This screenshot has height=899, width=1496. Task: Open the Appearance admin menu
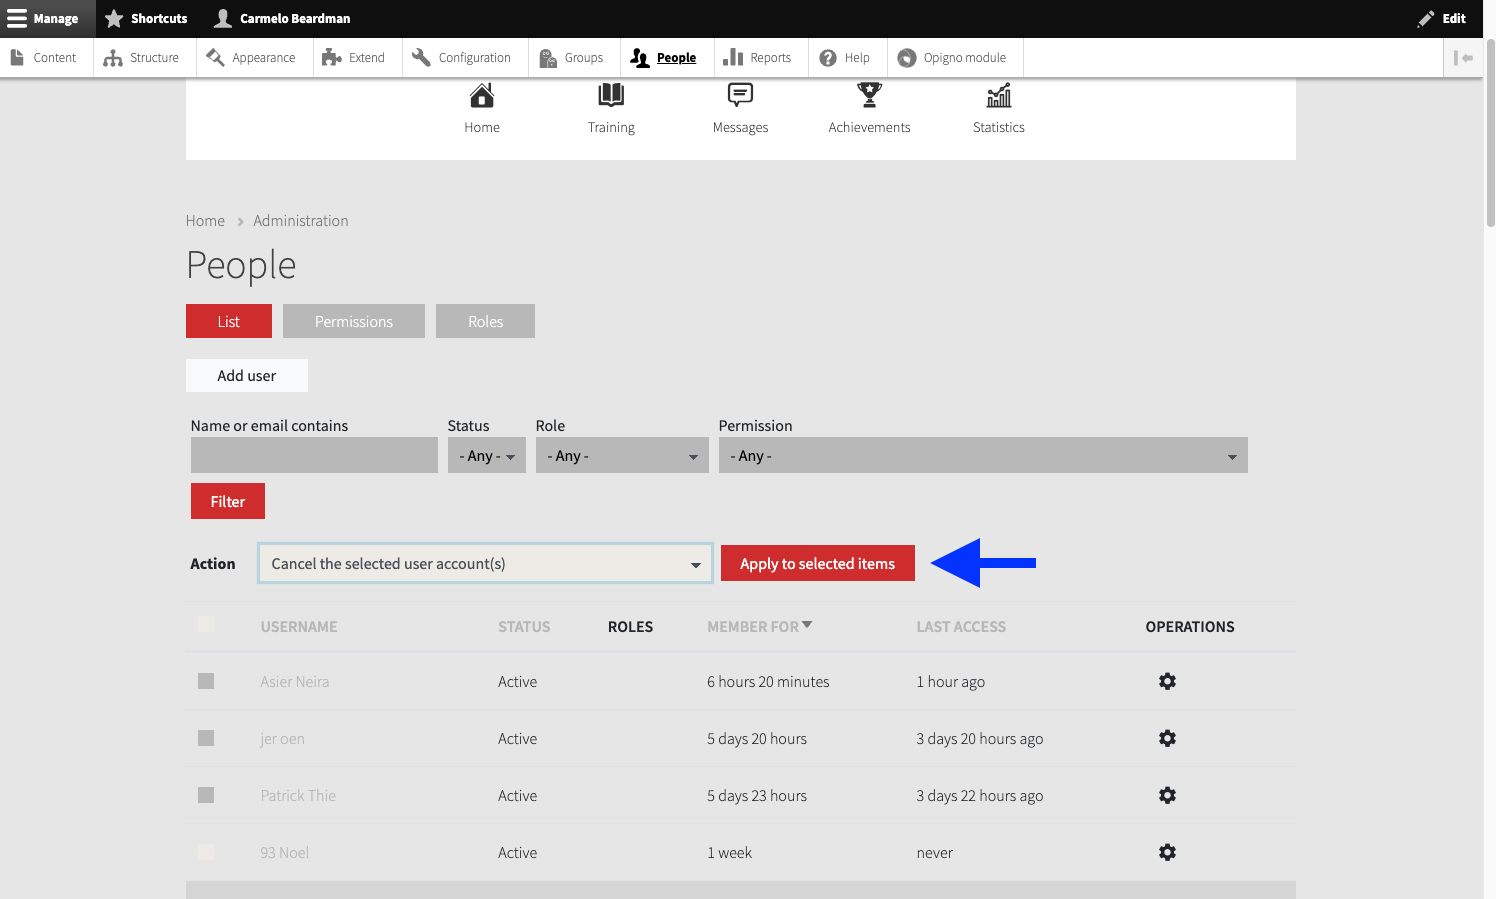click(252, 58)
